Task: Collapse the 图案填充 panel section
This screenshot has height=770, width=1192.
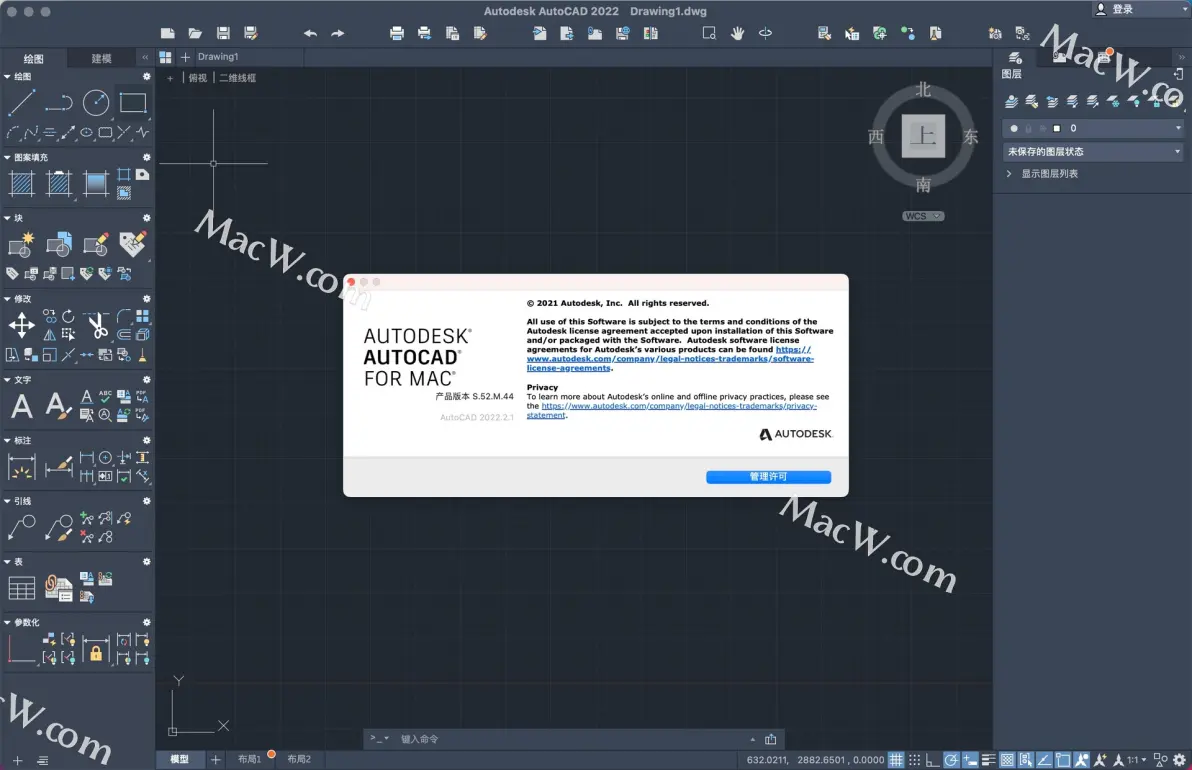Action: (x=7, y=157)
